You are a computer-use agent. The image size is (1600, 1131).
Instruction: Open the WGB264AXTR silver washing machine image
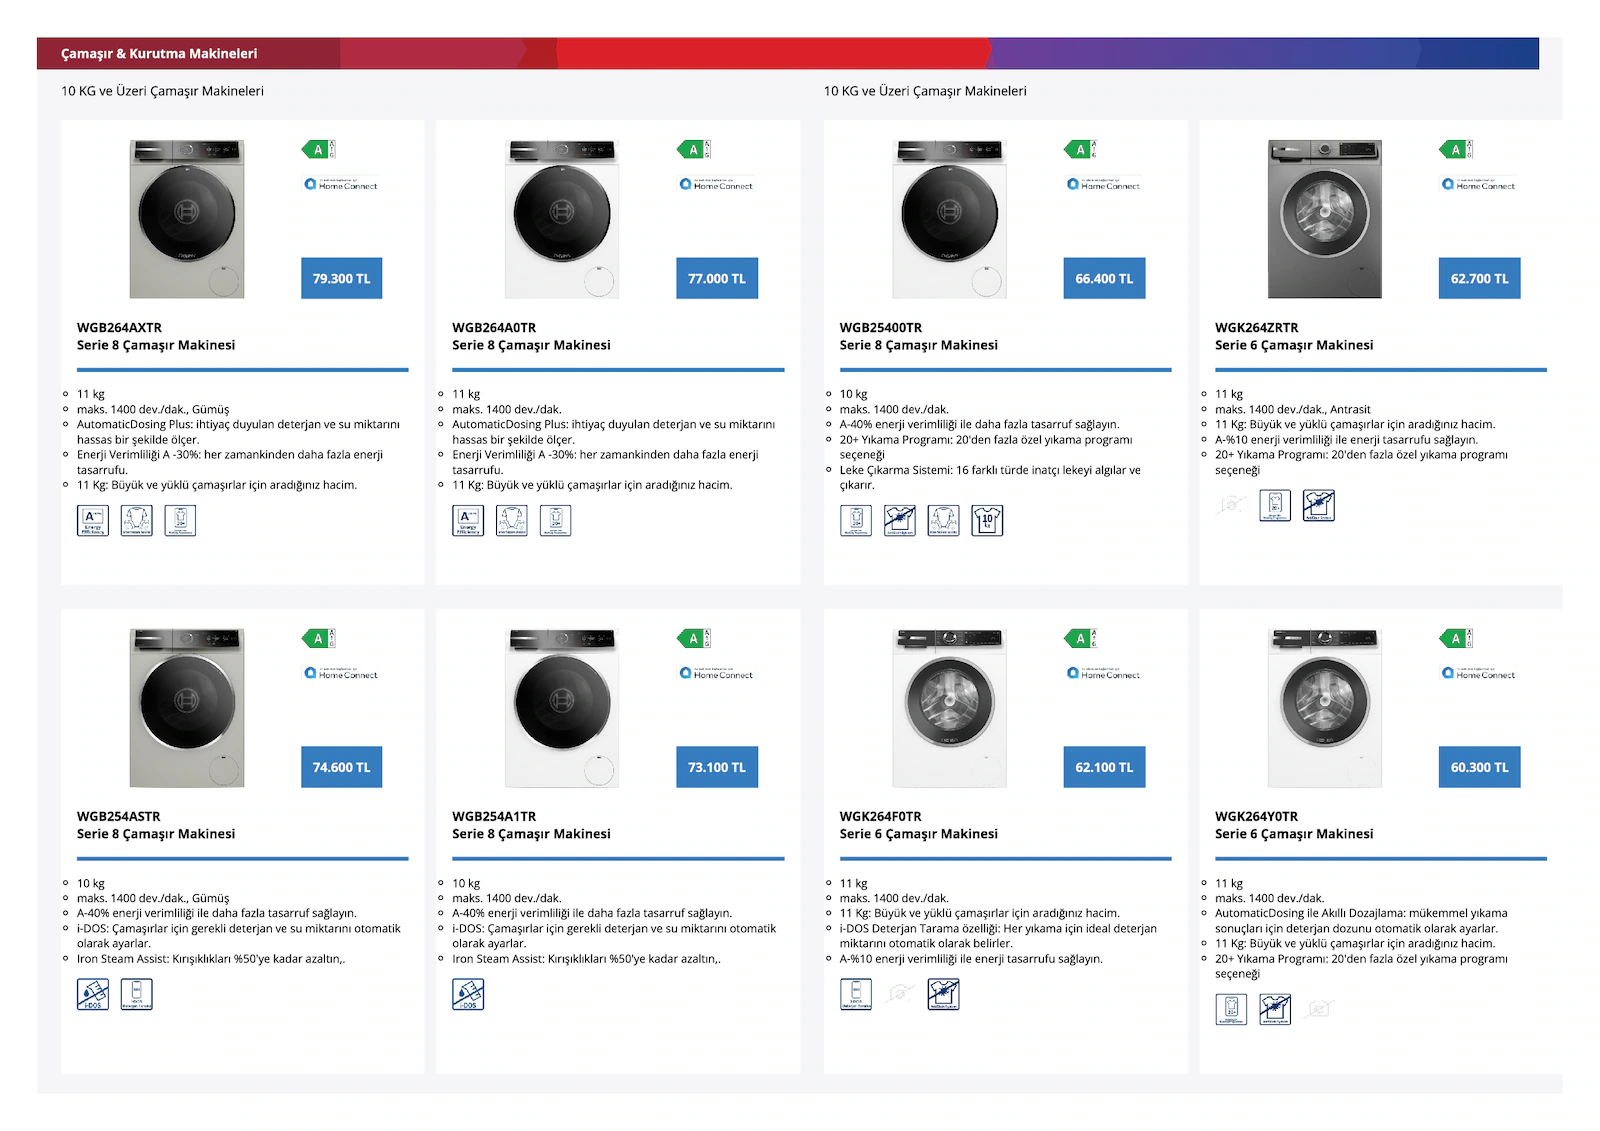187,219
